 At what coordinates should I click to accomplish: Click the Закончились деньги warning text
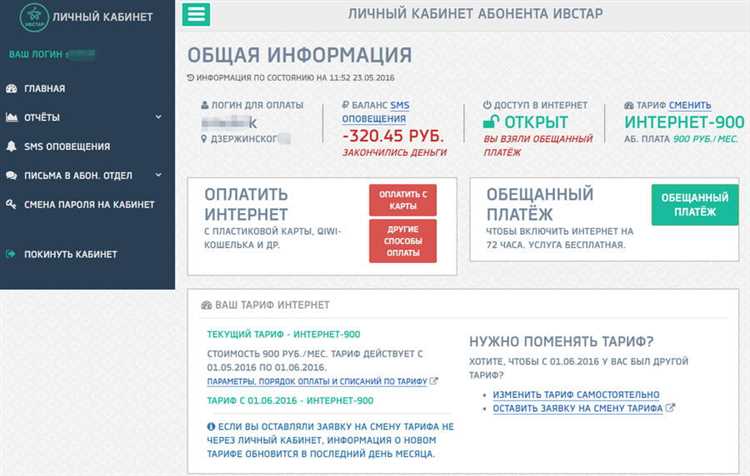pos(395,153)
